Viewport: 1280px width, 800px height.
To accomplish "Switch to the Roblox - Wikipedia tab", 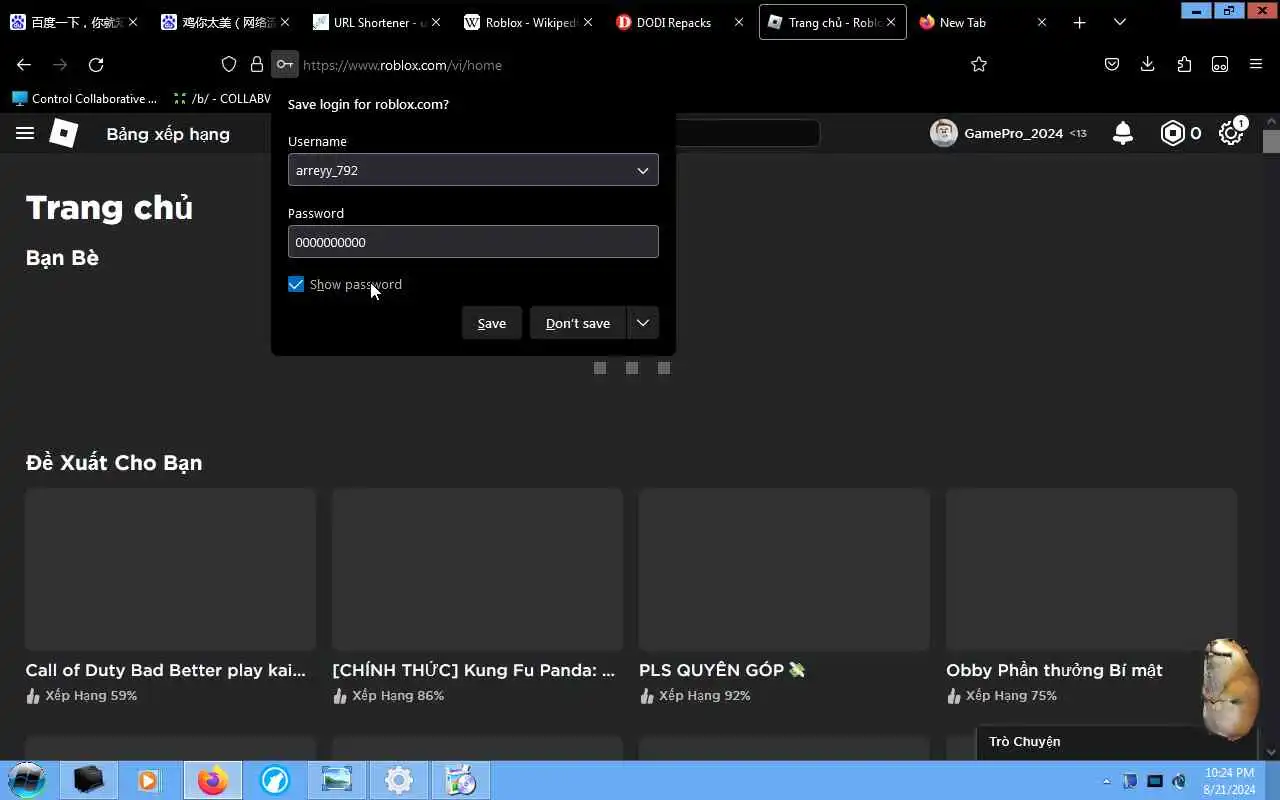I will pos(530,22).
